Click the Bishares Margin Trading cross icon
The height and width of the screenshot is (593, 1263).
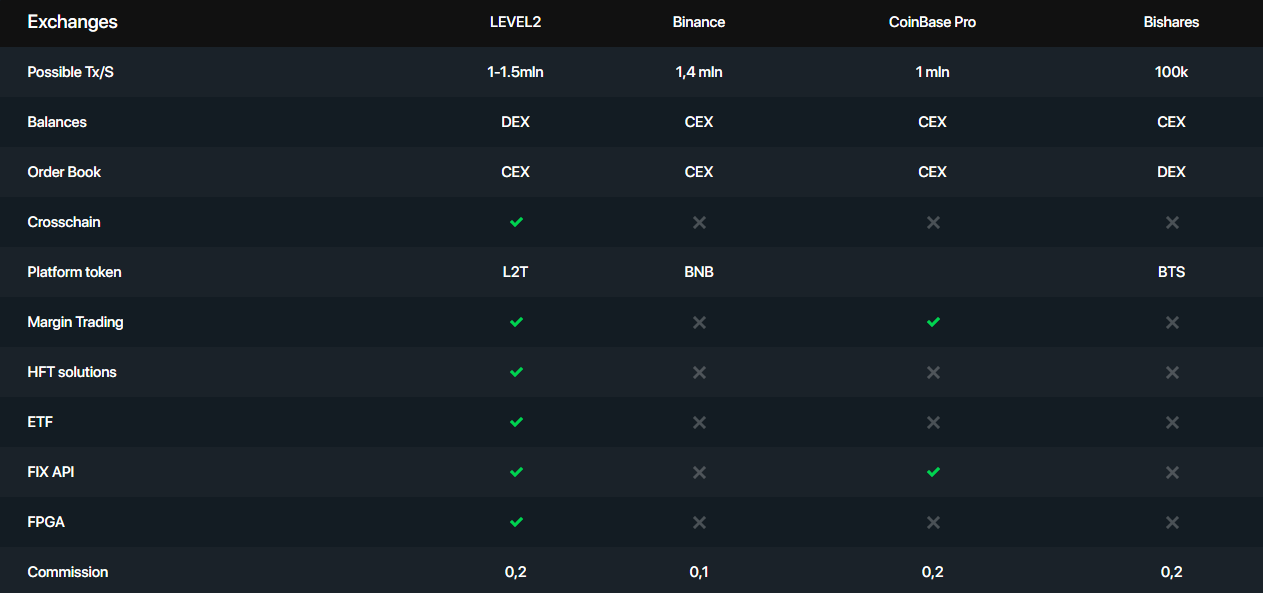pos(1172,322)
